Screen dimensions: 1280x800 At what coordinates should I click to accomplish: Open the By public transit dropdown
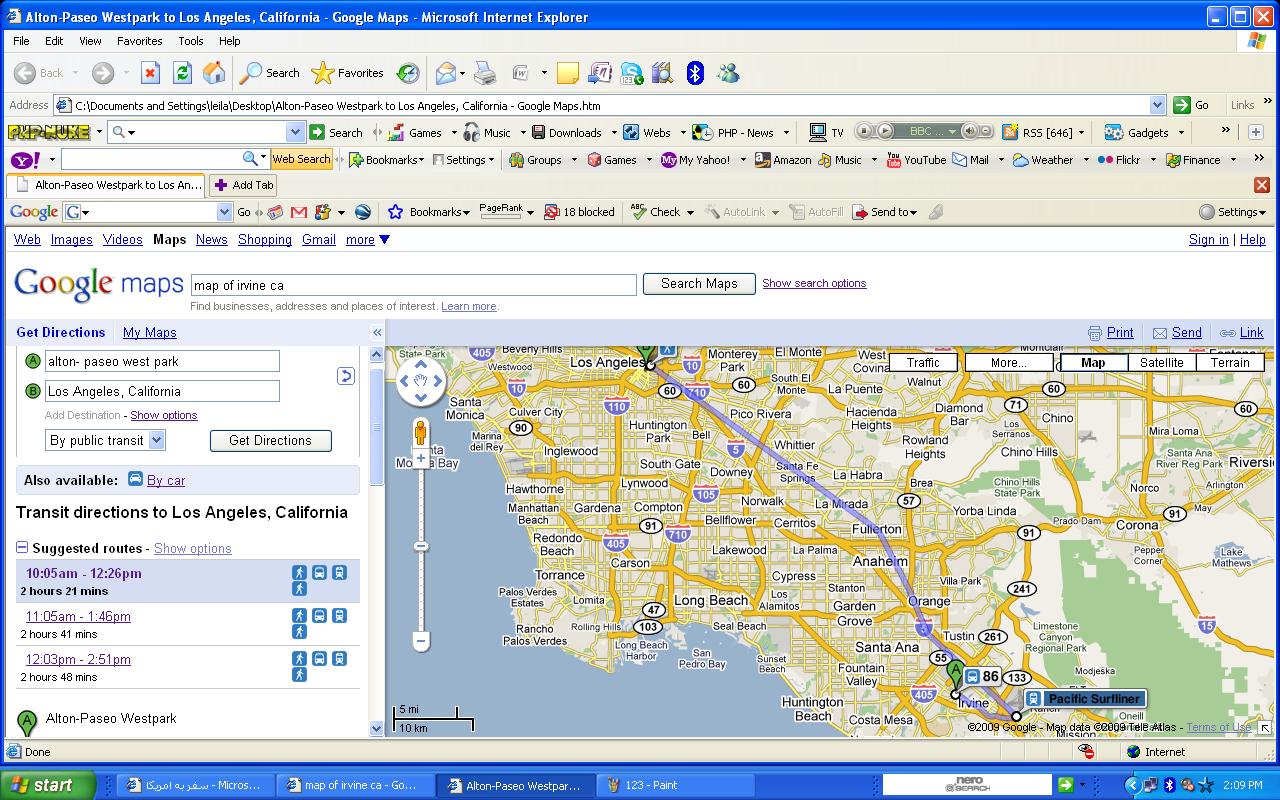105,440
